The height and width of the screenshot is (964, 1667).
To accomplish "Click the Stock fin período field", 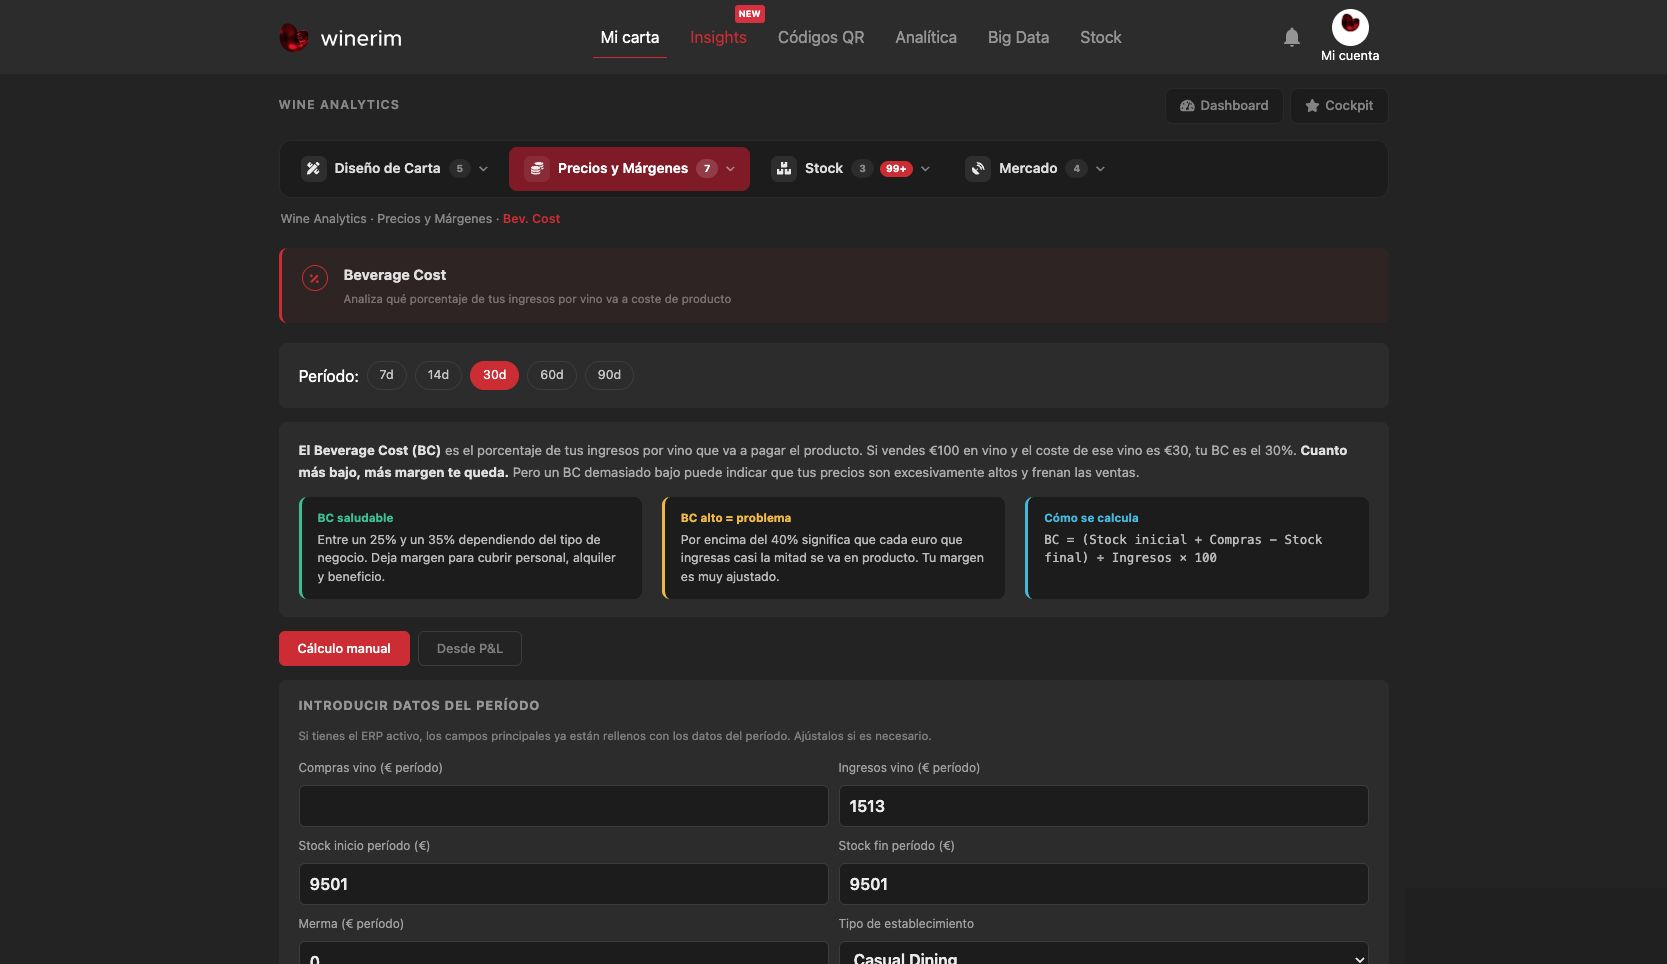I will point(1103,884).
